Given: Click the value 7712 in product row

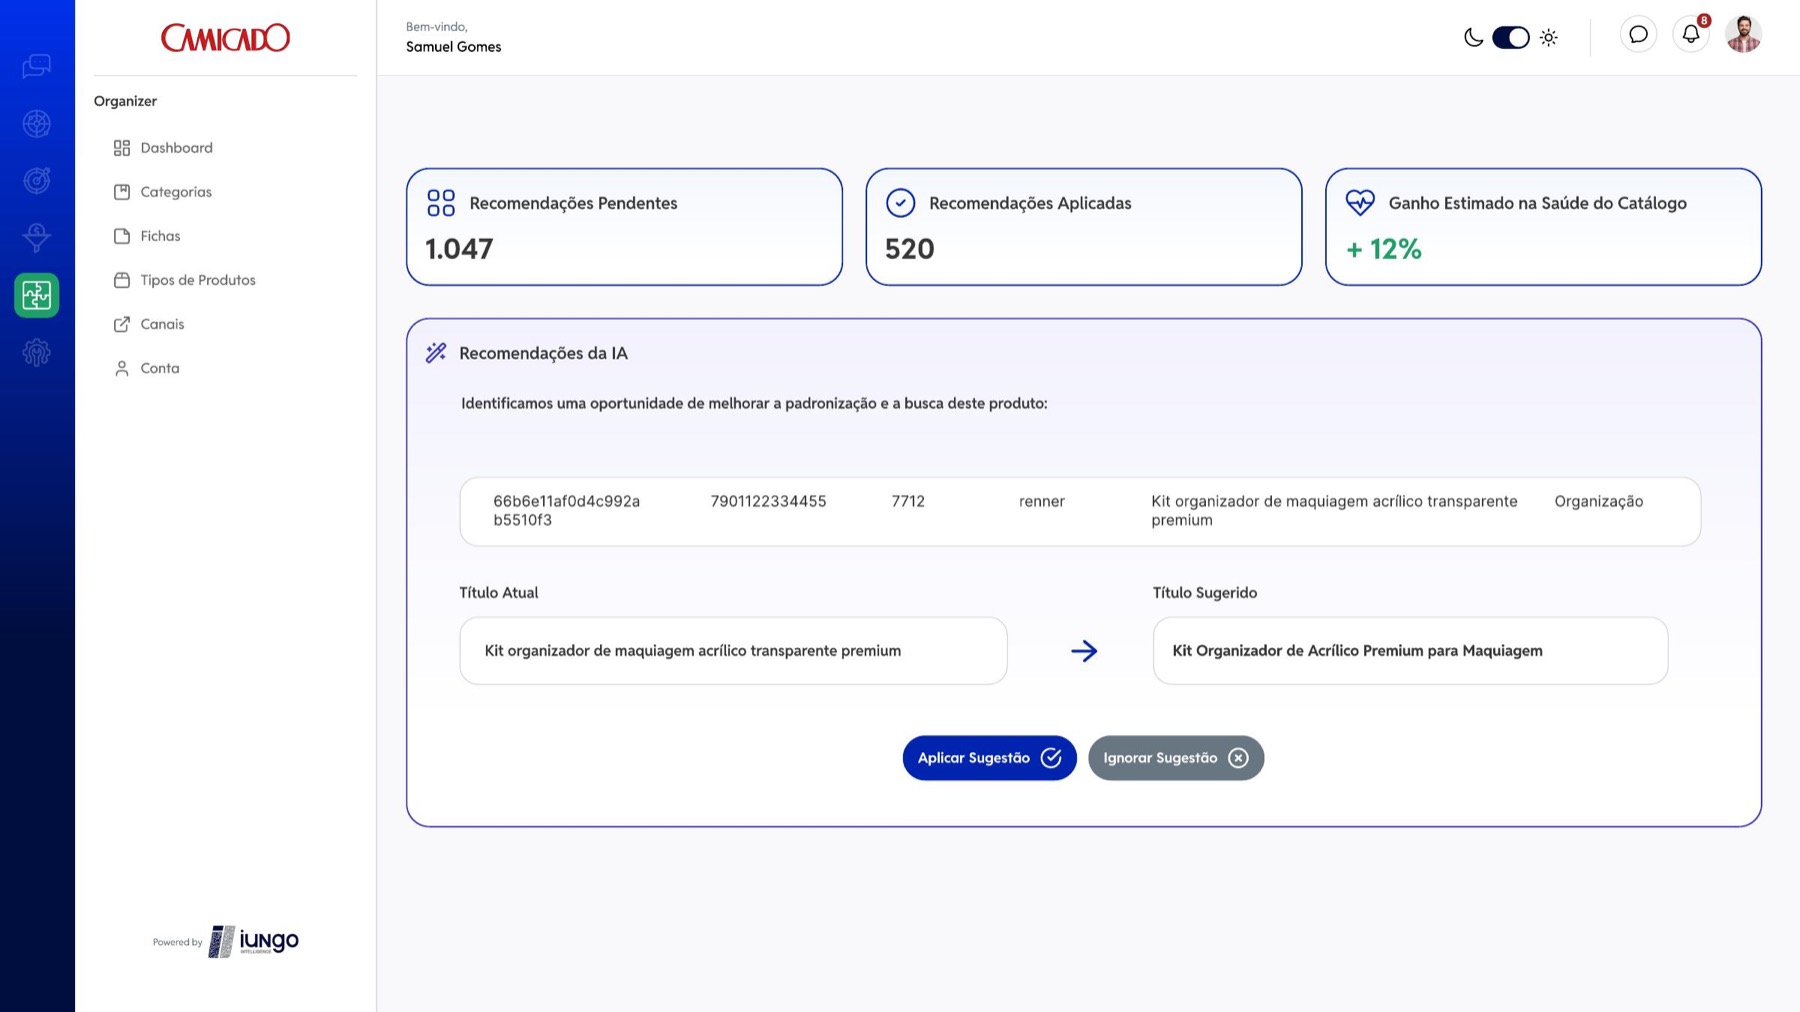Looking at the screenshot, I should pos(908,501).
